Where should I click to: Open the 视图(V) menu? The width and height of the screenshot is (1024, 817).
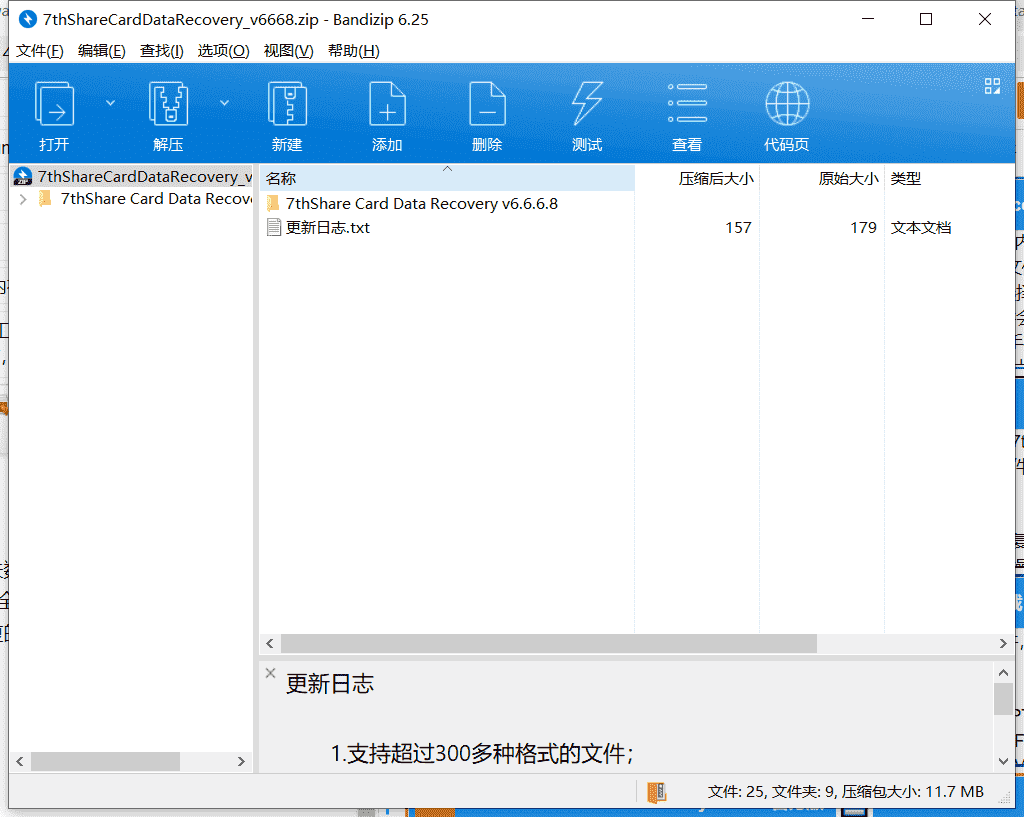click(x=288, y=50)
